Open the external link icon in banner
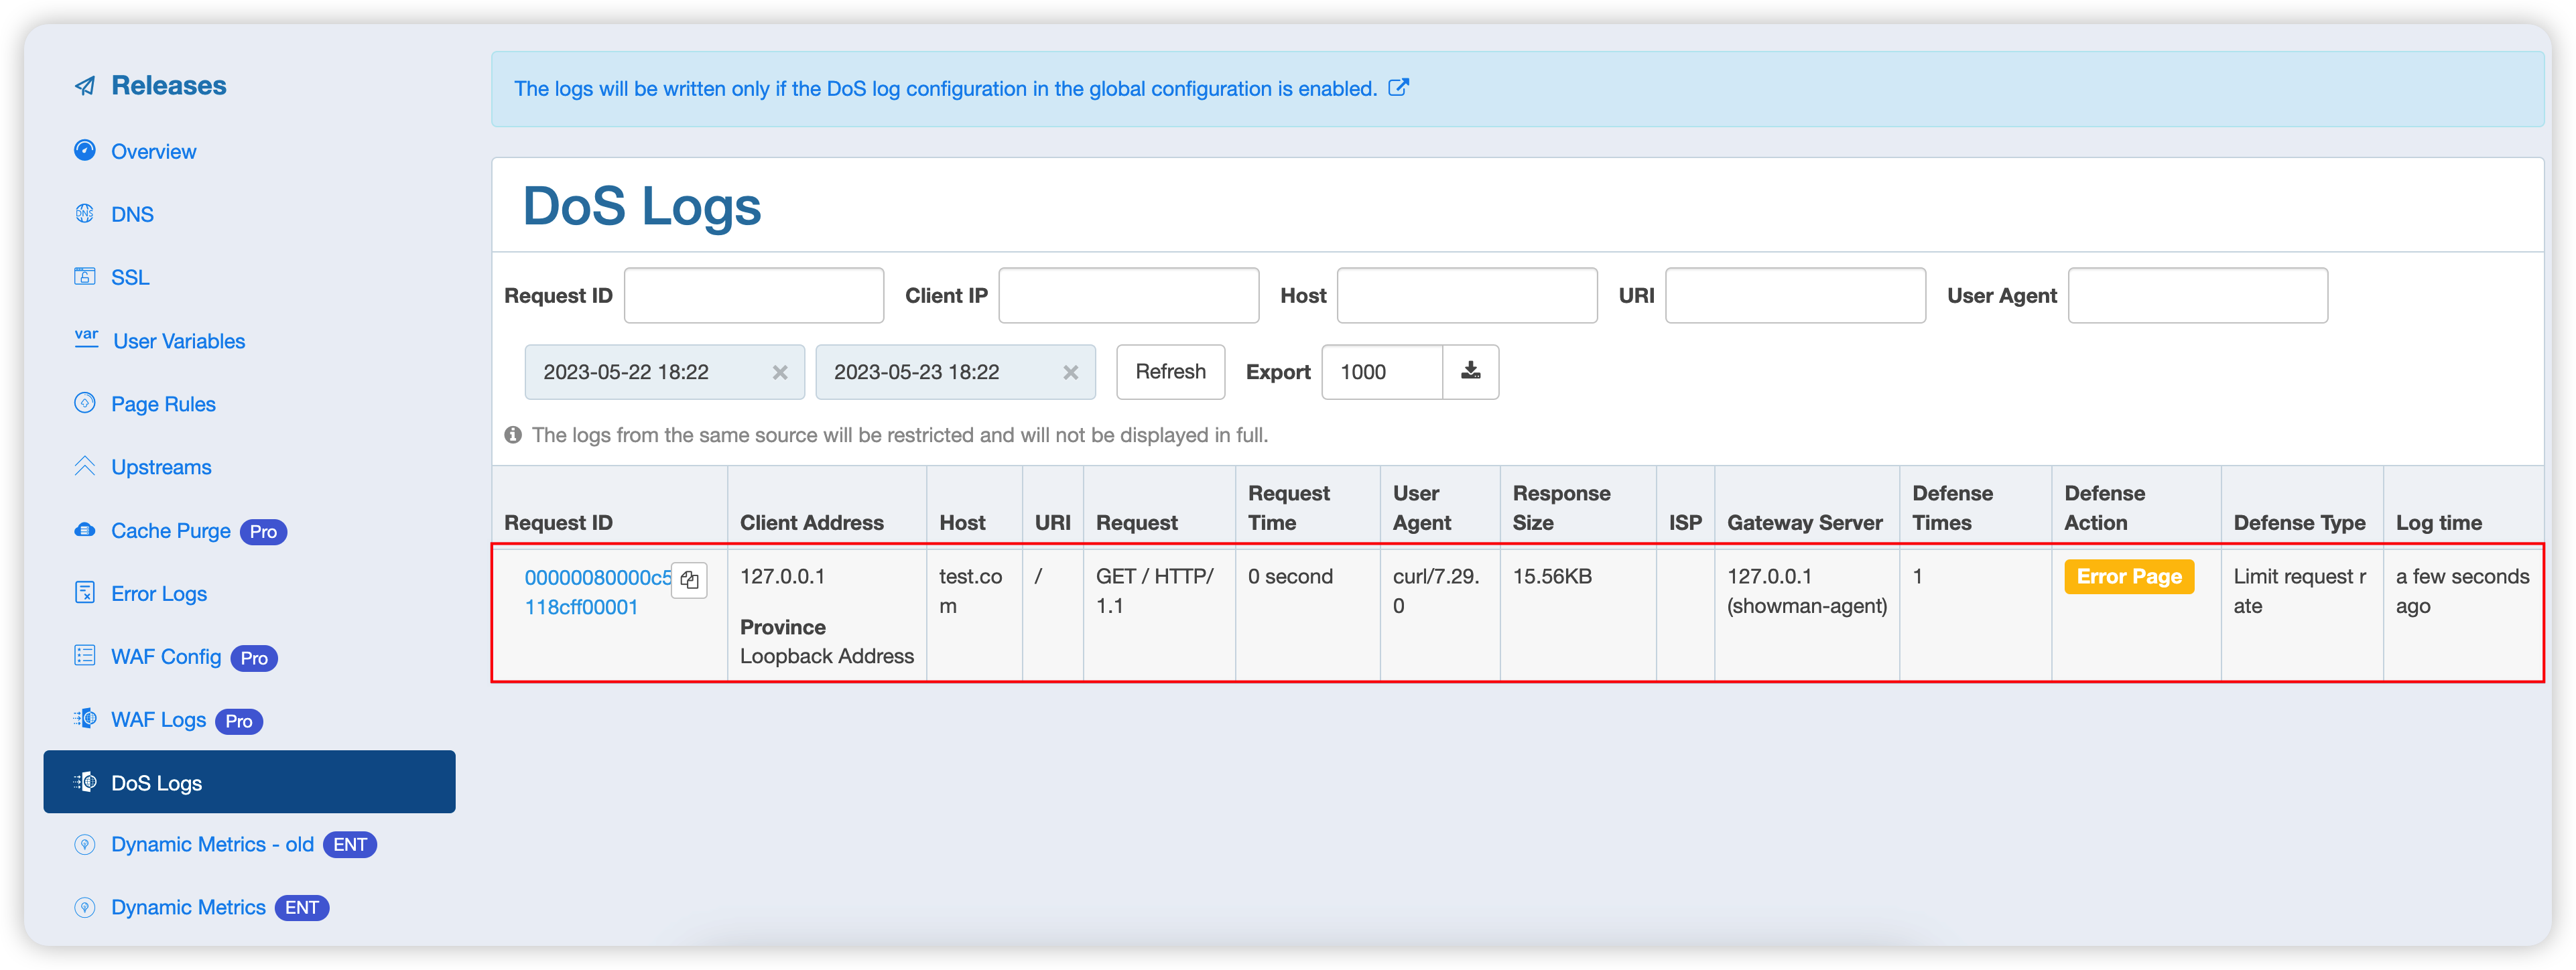 [x=1399, y=88]
